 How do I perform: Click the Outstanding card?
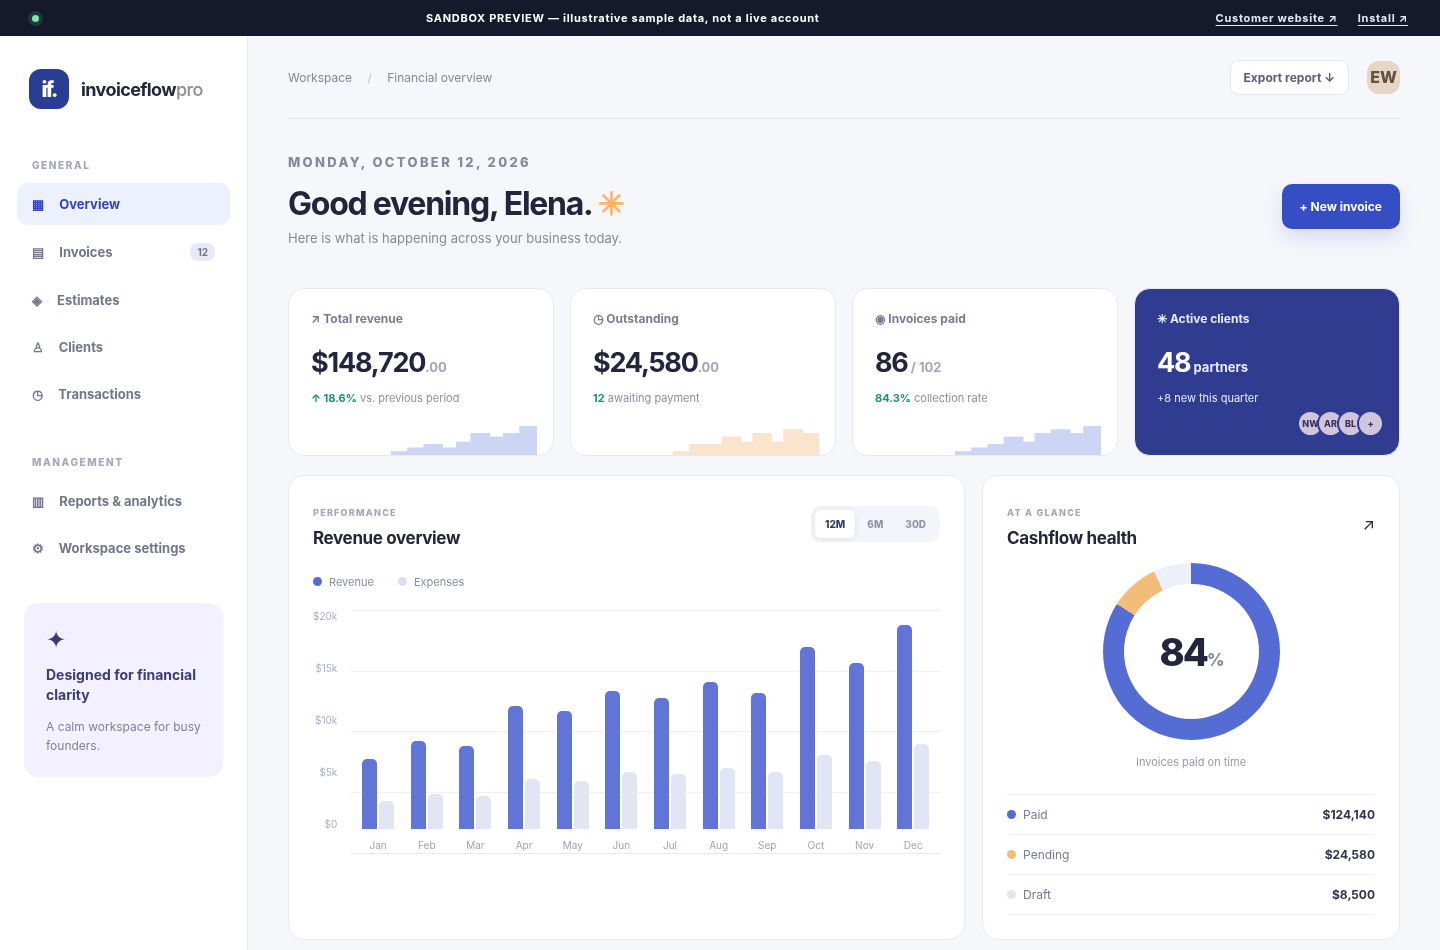[x=703, y=372]
